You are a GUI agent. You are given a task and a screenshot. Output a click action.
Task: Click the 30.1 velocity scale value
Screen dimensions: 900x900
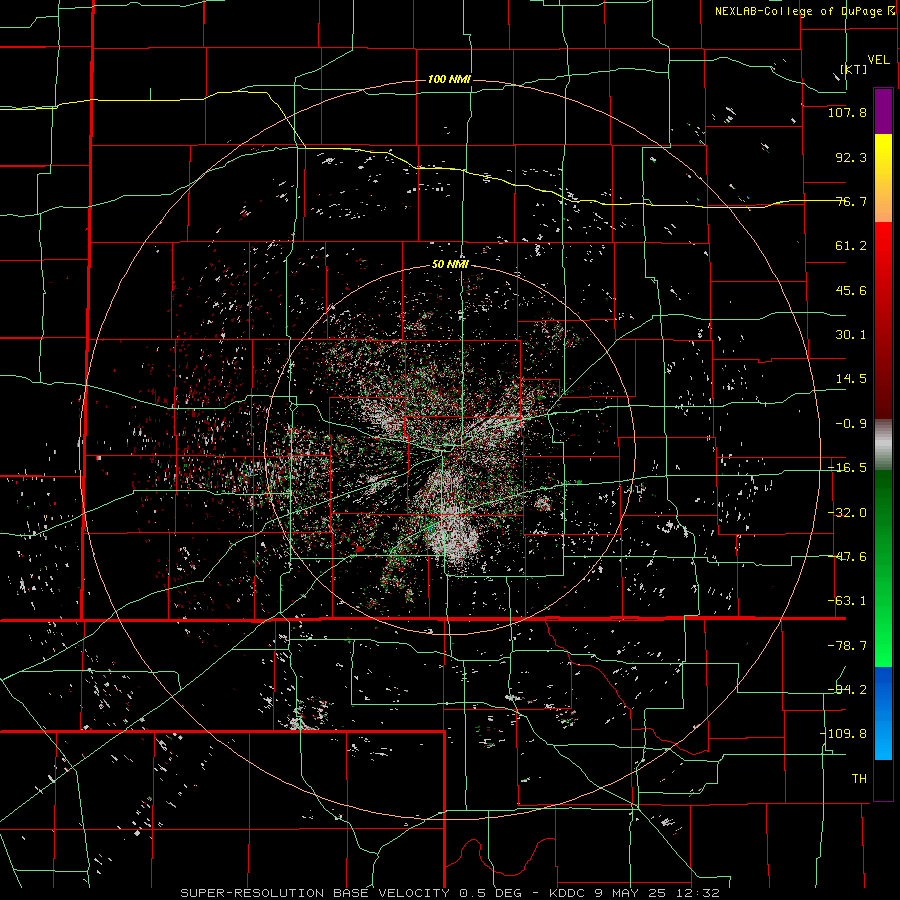click(851, 335)
